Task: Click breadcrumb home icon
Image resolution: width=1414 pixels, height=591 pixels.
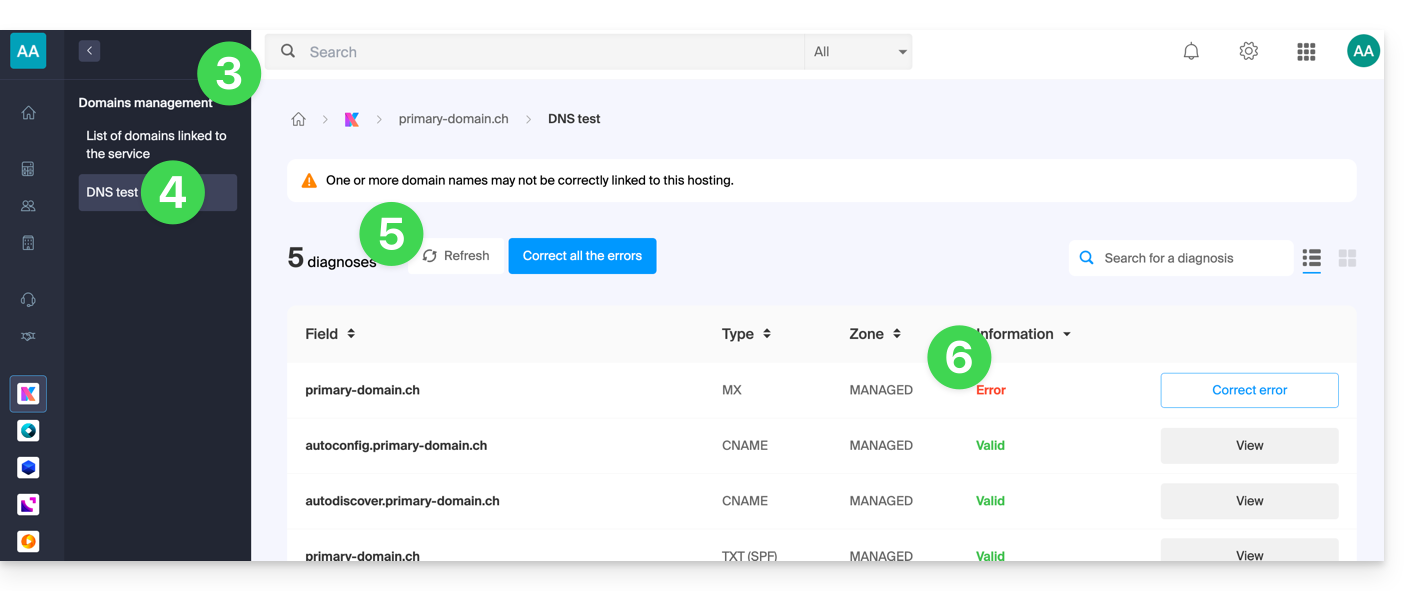Action: coord(298,119)
